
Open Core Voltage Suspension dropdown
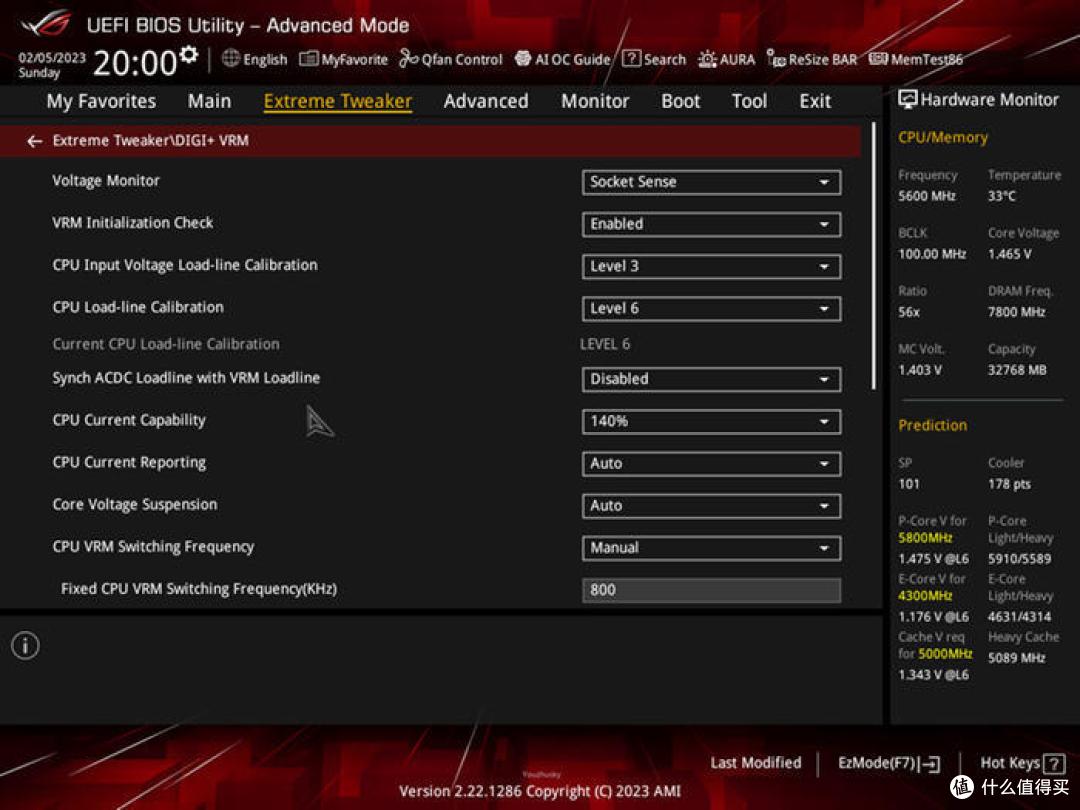(711, 506)
